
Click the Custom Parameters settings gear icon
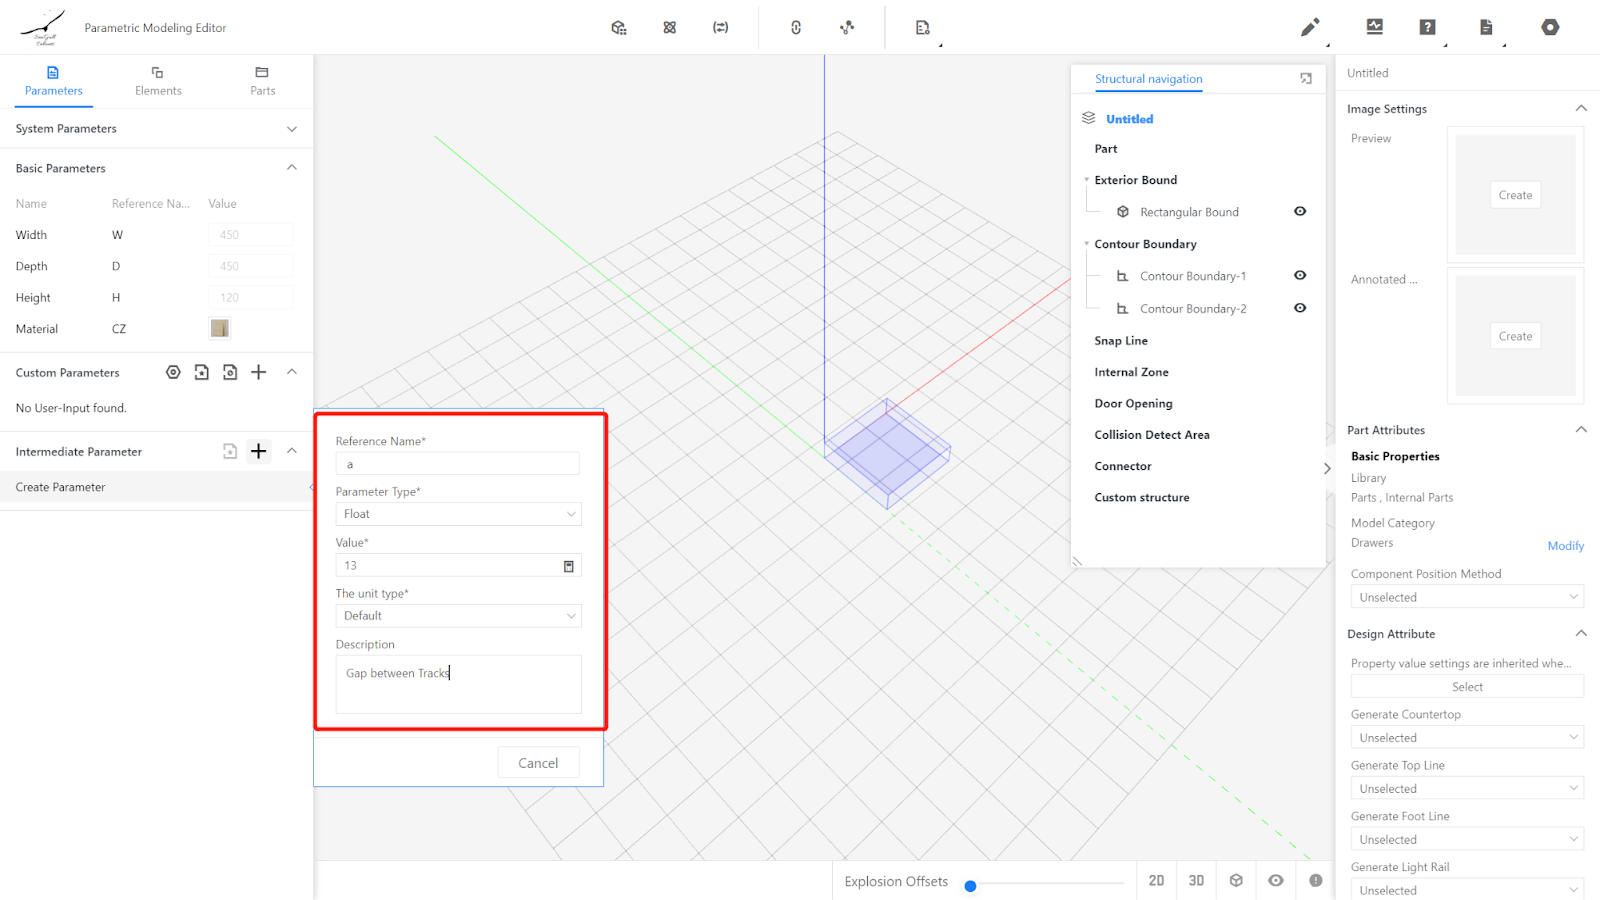tap(173, 372)
